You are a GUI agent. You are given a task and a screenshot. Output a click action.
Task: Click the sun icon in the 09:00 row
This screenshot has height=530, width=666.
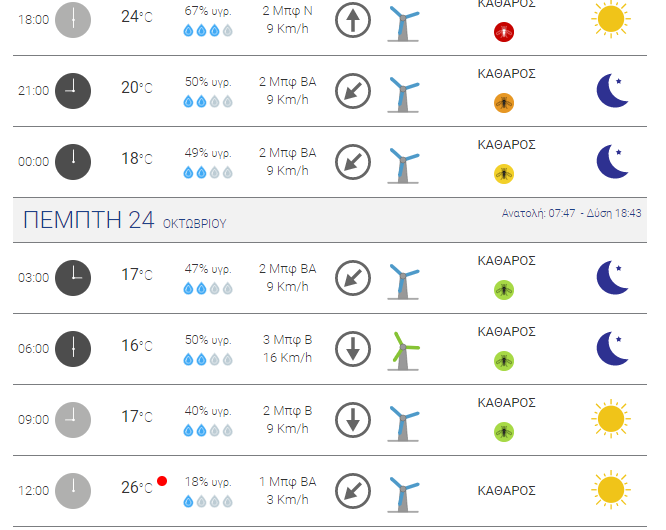click(x=611, y=419)
